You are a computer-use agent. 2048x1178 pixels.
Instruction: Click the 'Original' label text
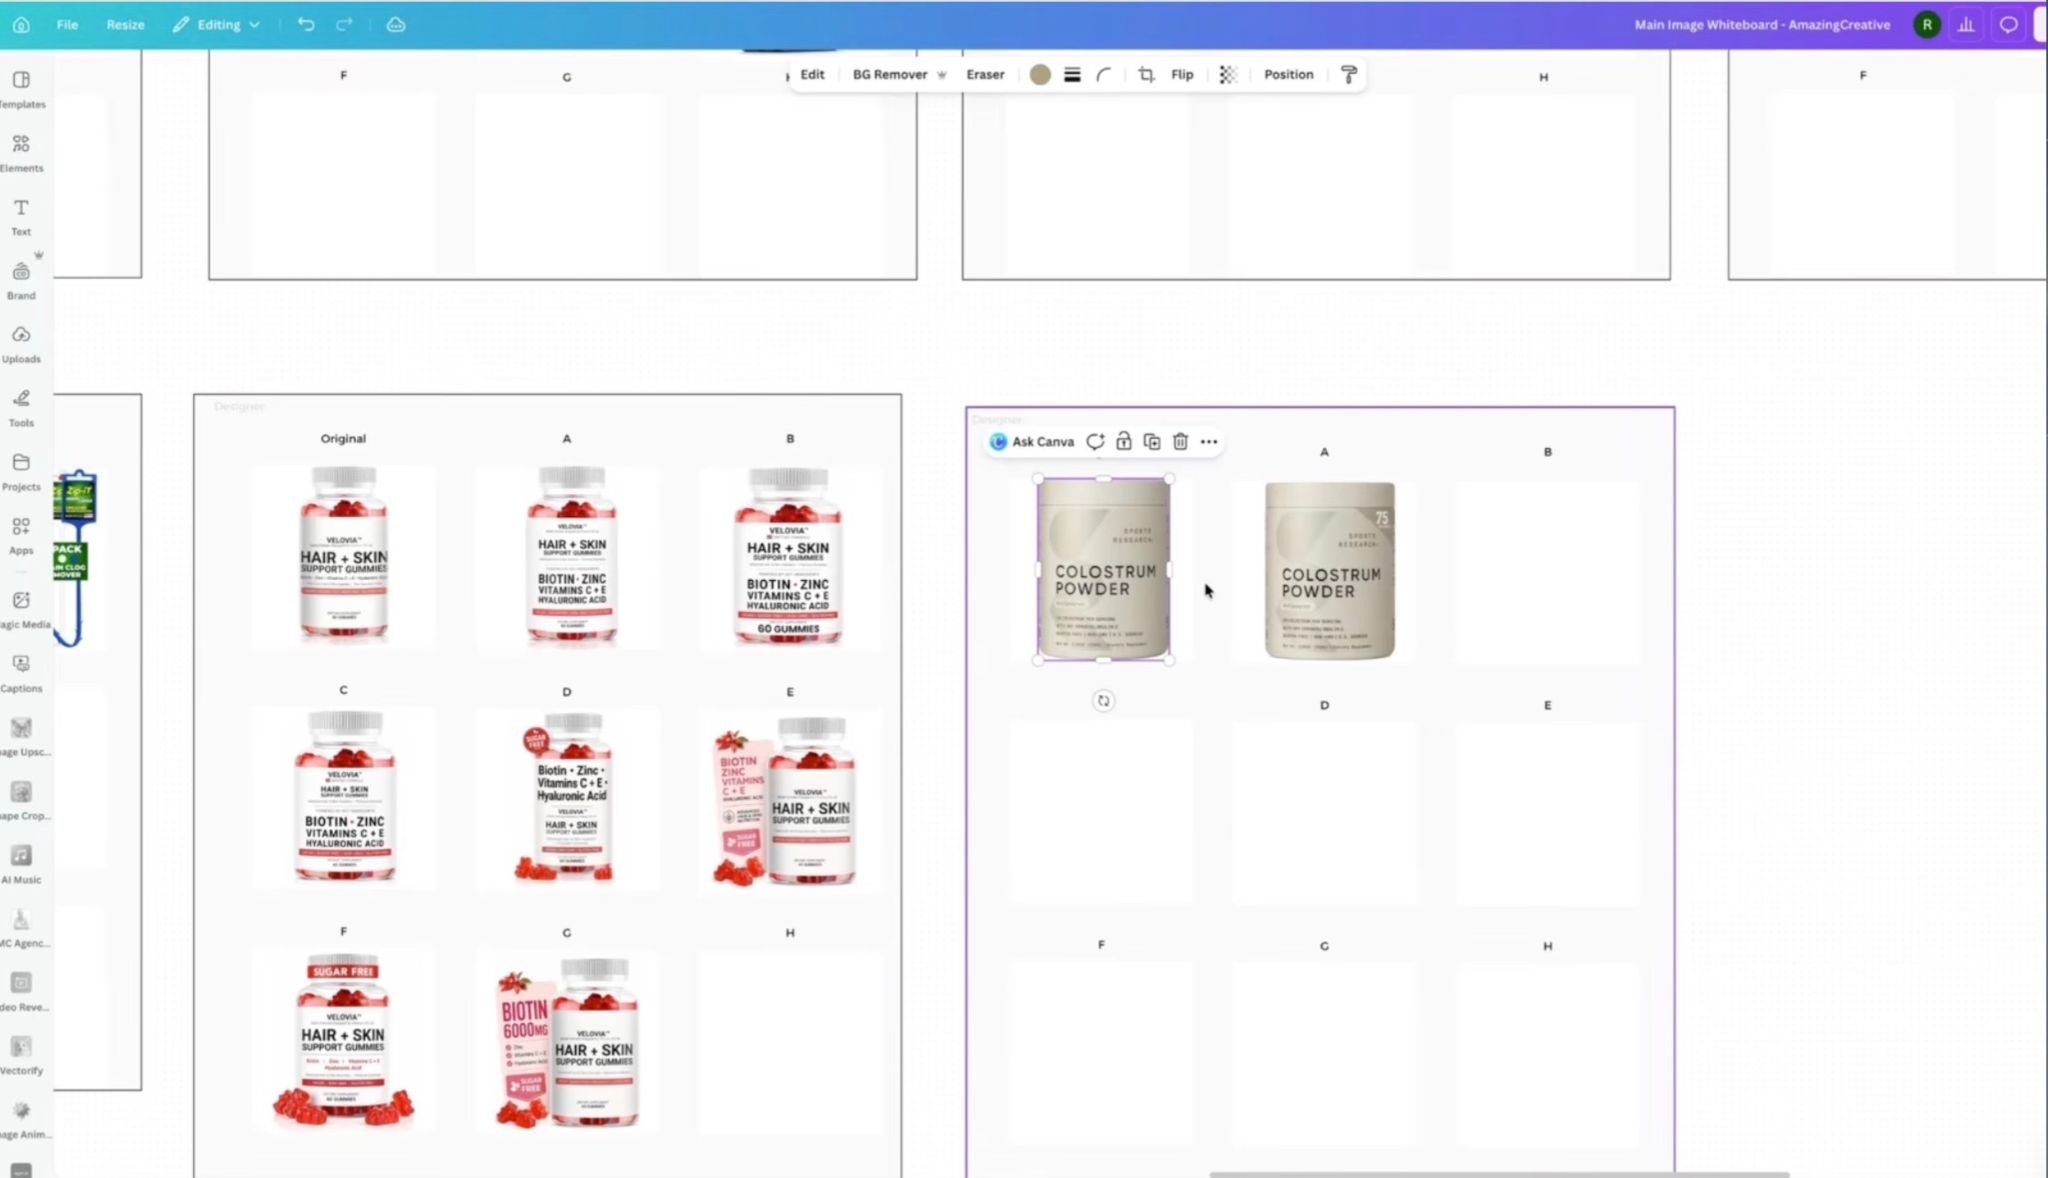click(343, 438)
